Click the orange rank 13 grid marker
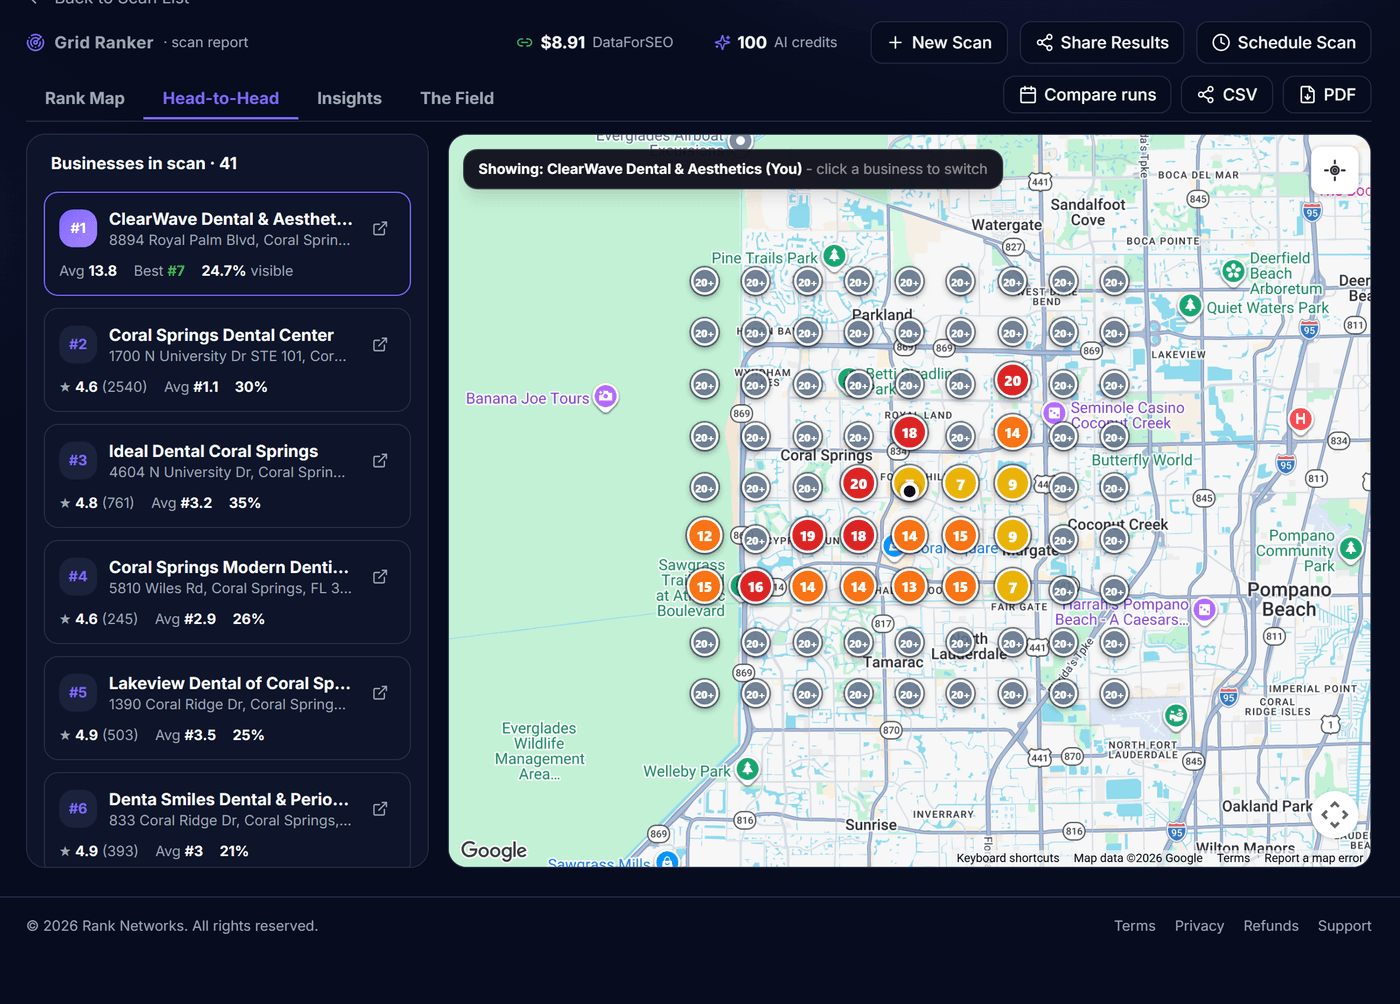The image size is (1400, 1004). 909,587
